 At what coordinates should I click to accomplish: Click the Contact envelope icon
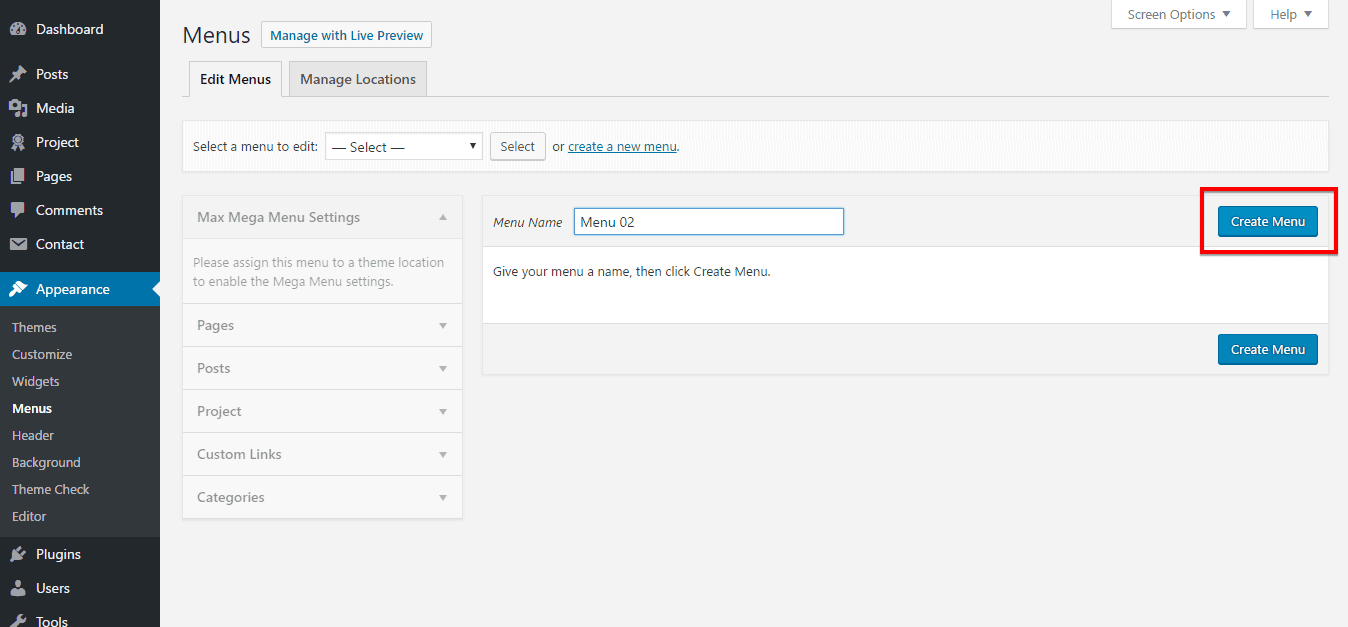20,243
